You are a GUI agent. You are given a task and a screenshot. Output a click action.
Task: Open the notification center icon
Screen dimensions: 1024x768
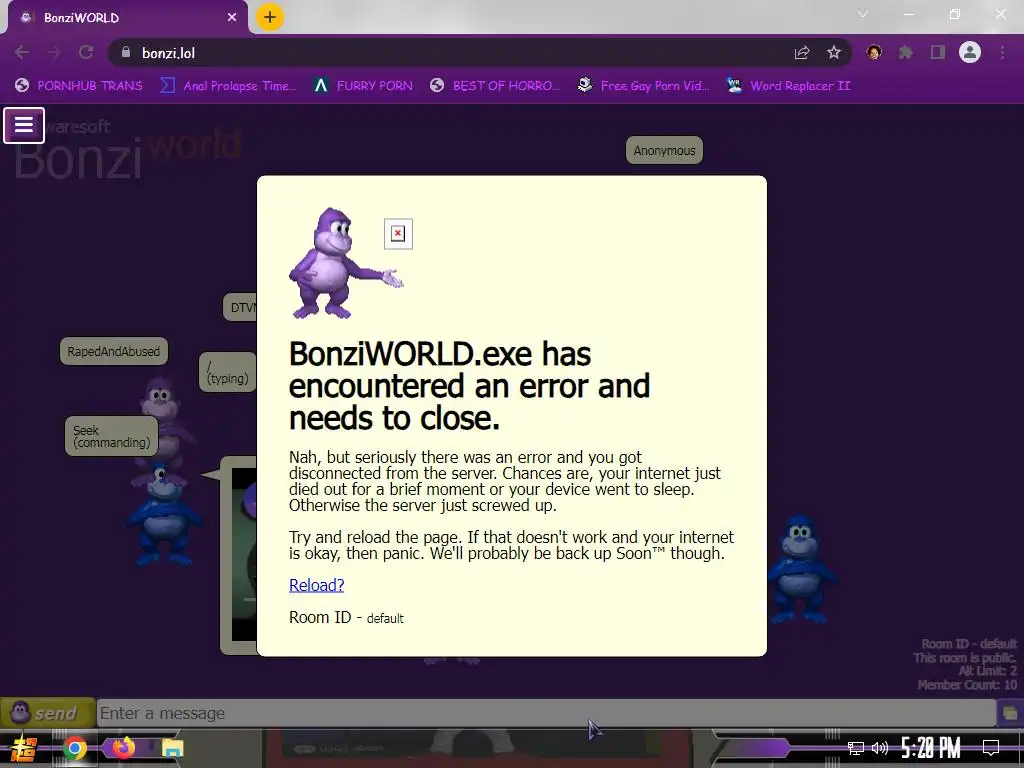pyautogui.click(x=991, y=748)
